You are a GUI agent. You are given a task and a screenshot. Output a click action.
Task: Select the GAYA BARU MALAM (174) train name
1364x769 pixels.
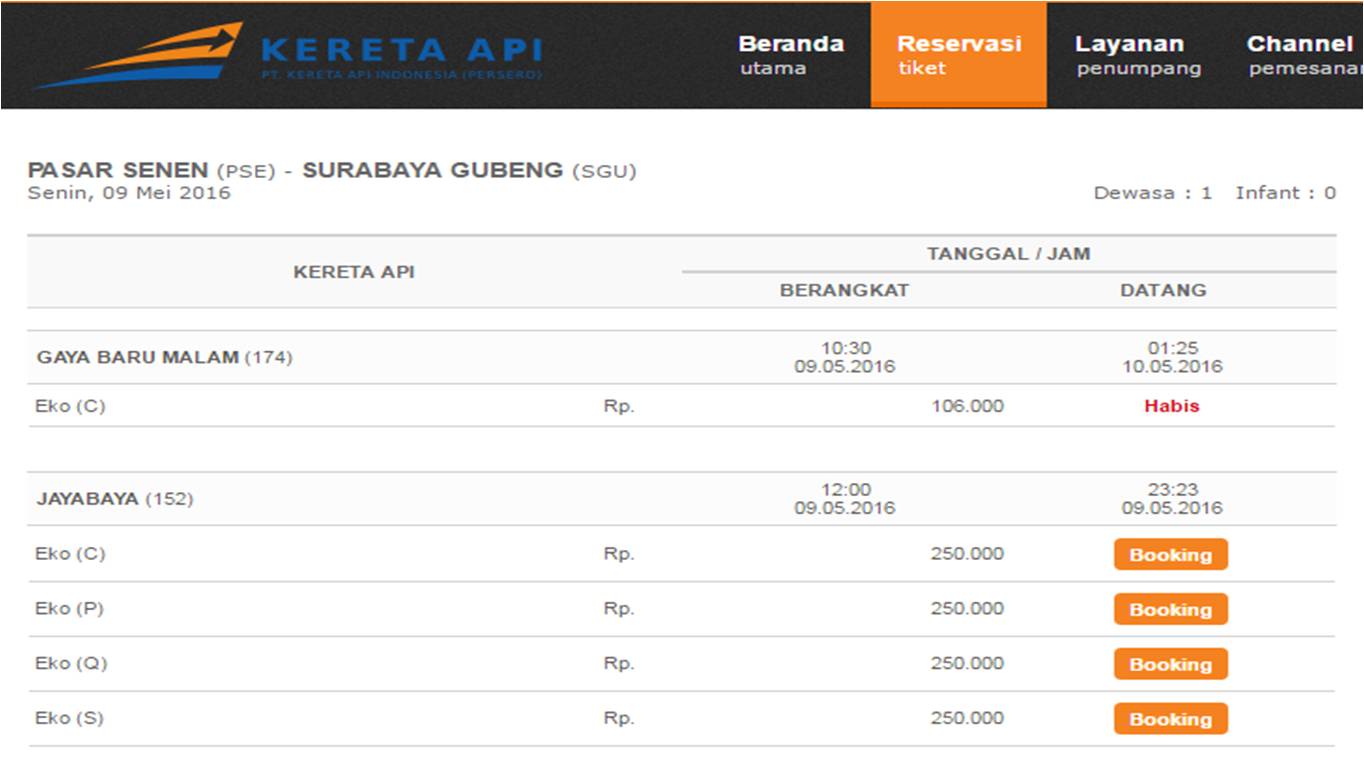tap(165, 357)
